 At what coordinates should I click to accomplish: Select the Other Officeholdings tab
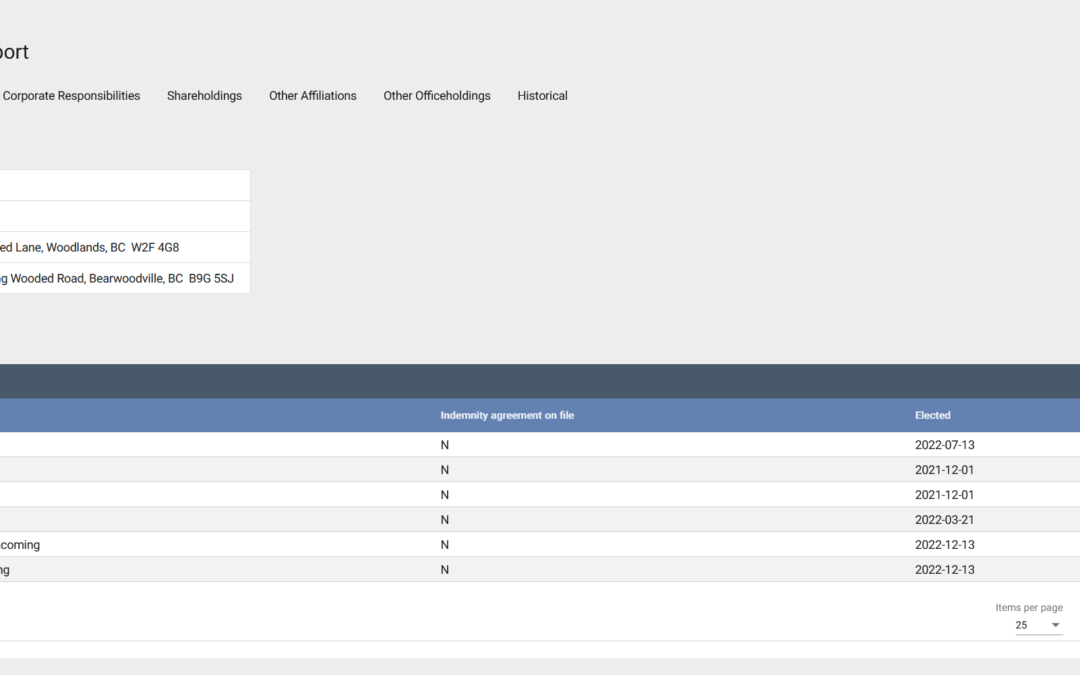[437, 96]
